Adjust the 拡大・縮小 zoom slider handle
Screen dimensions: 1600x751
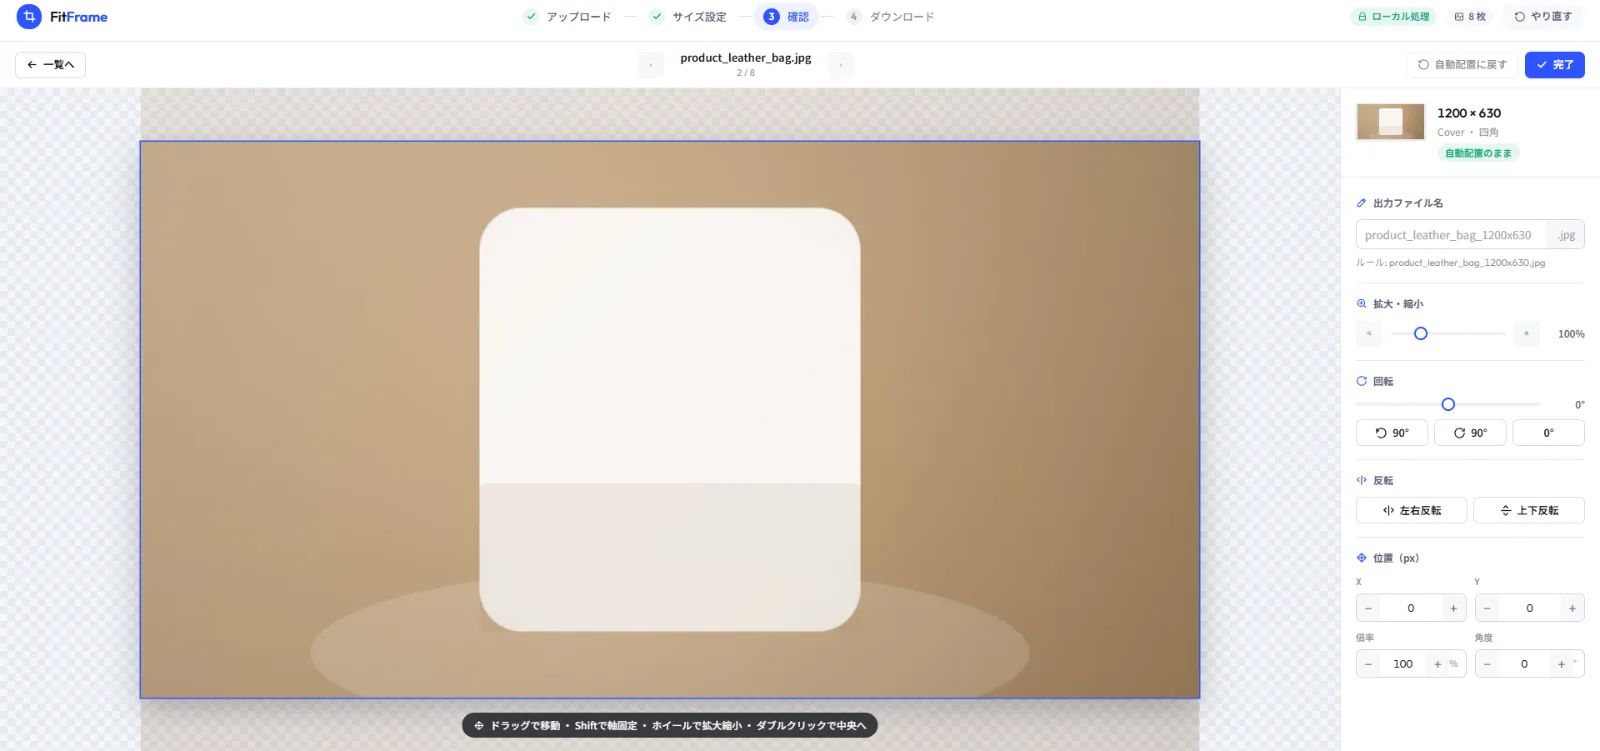[x=1420, y=334]
